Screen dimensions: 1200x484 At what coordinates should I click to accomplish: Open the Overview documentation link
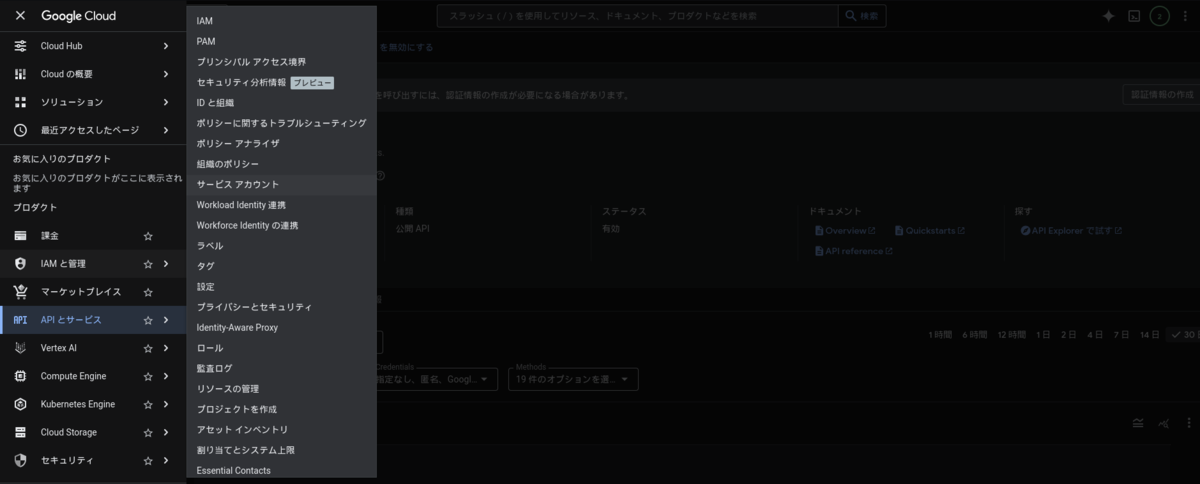pos(846,231)
